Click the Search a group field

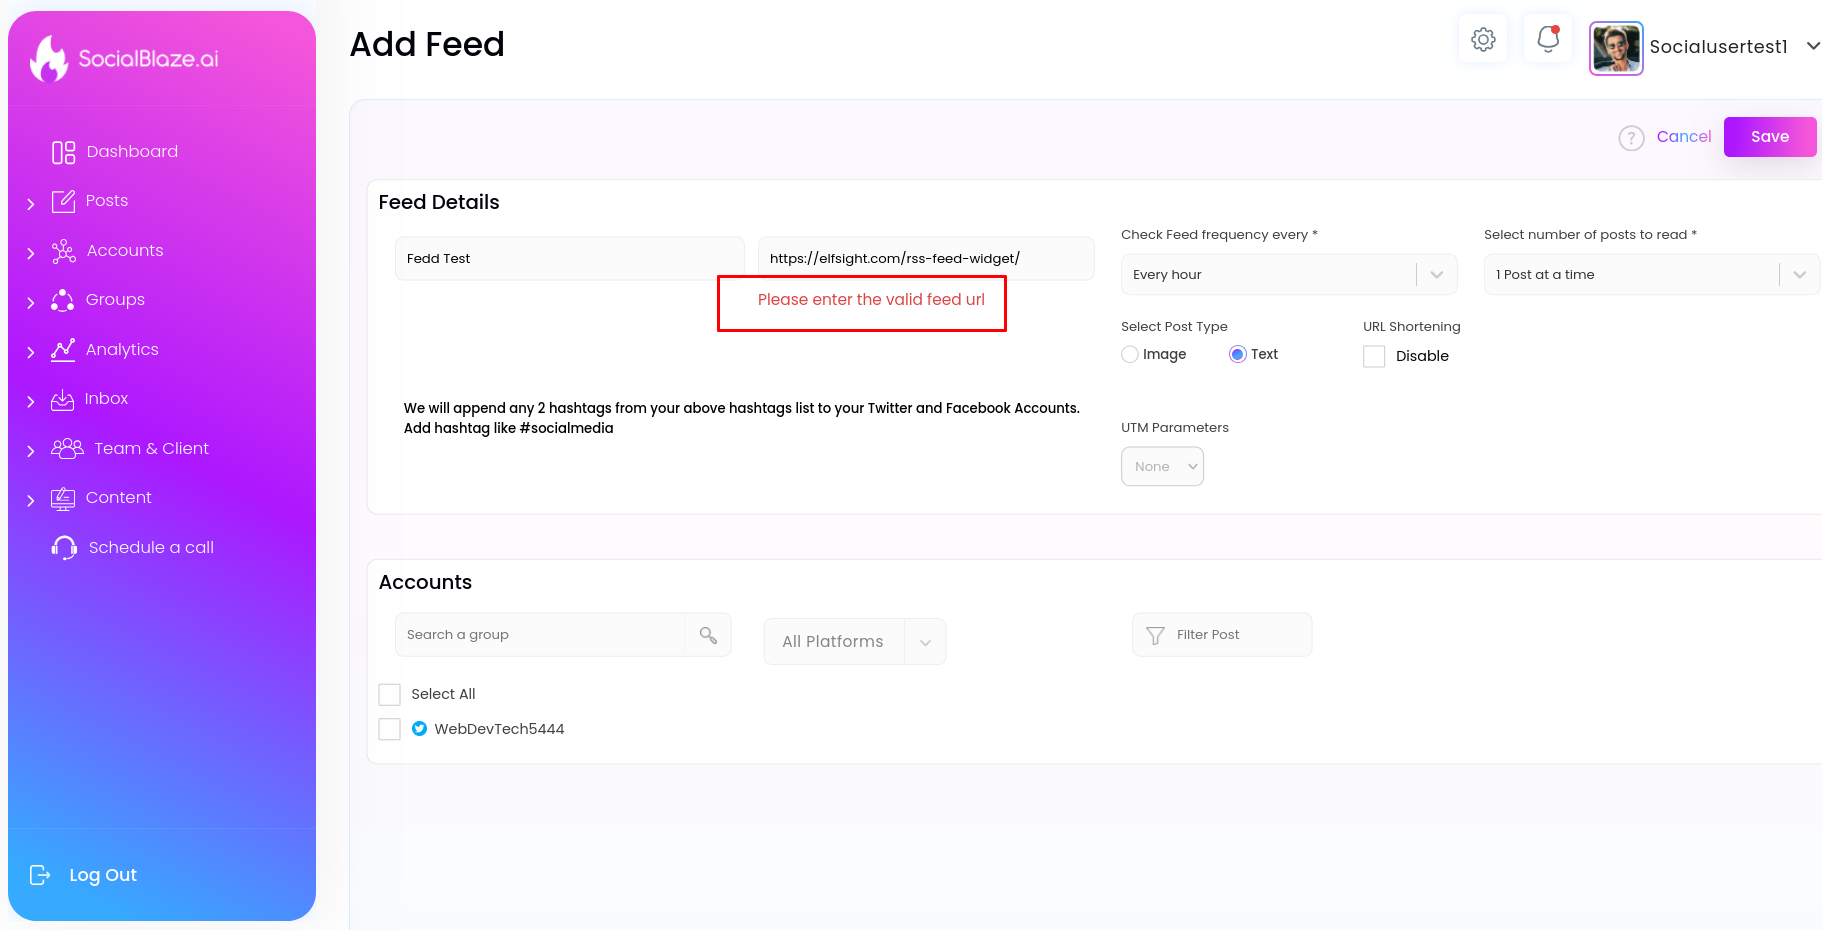(540, 635)
